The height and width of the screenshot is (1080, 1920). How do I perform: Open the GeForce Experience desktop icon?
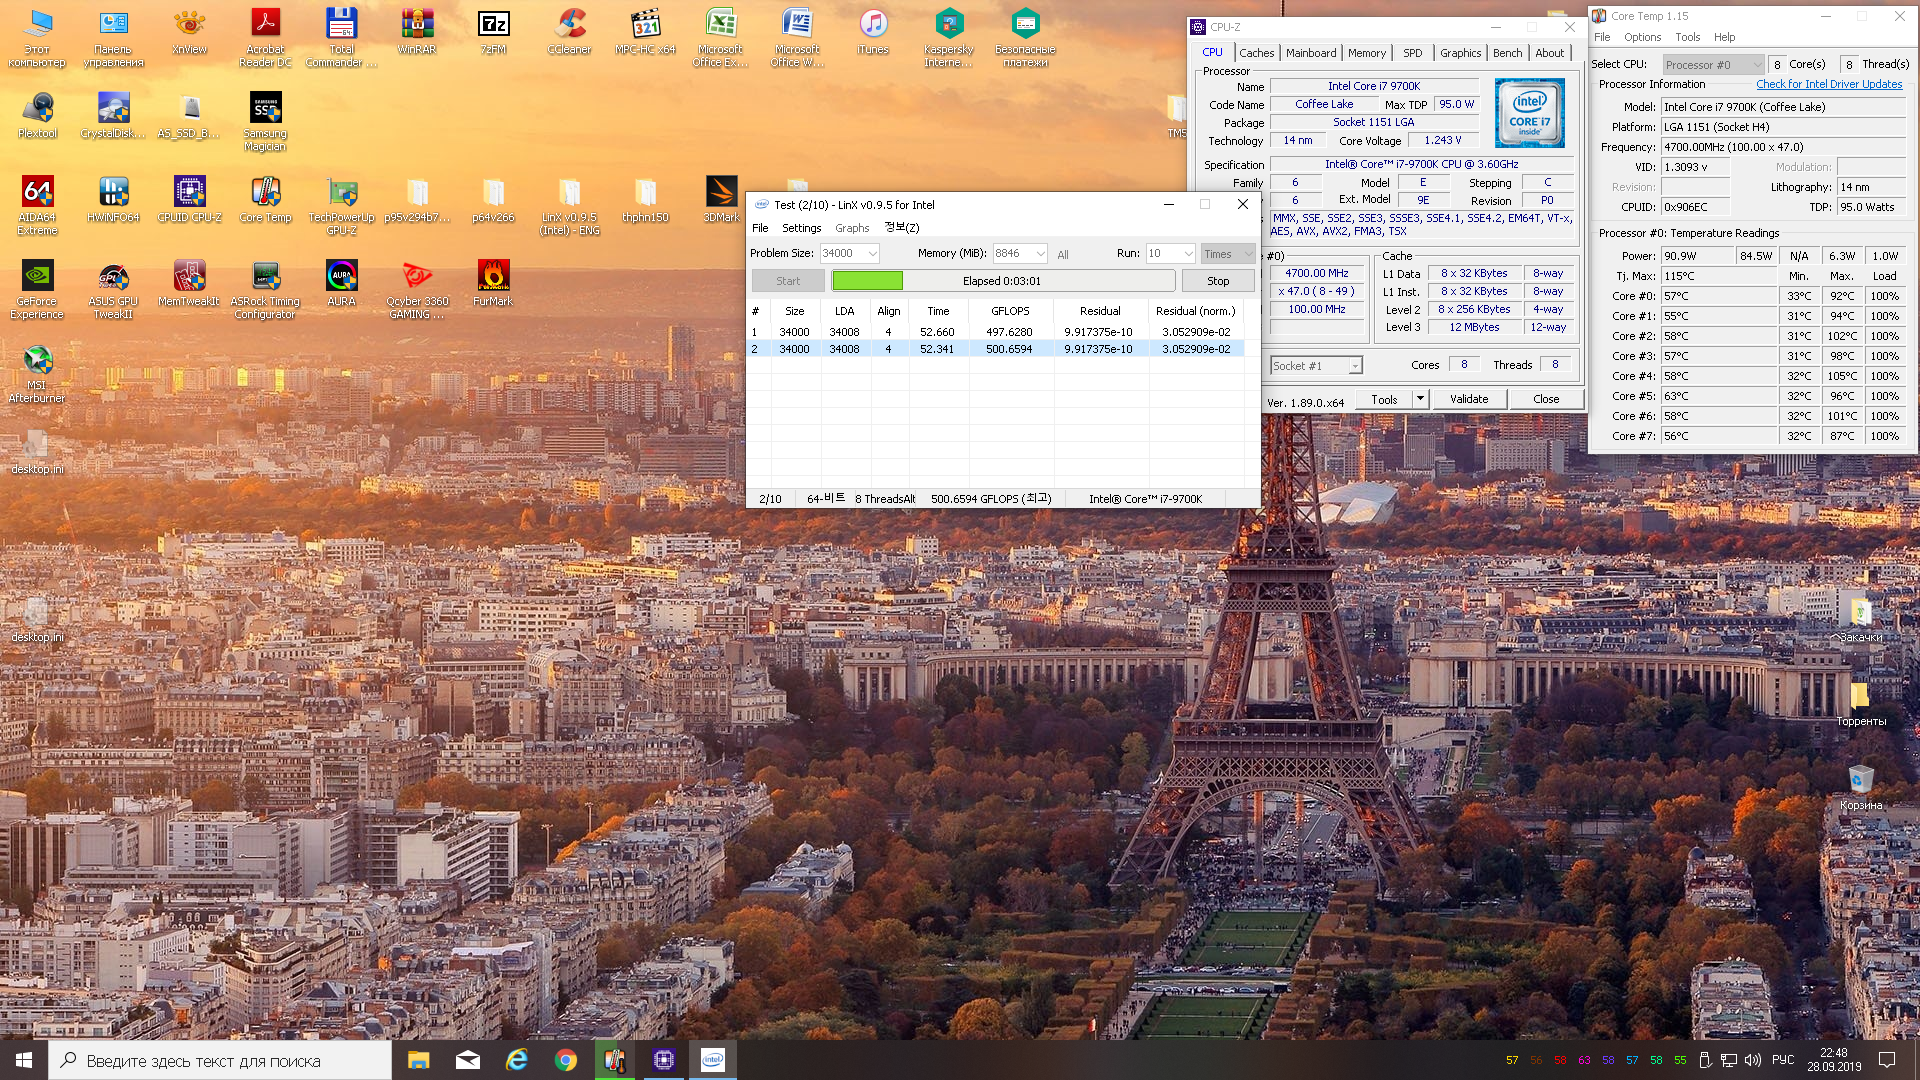37,276
